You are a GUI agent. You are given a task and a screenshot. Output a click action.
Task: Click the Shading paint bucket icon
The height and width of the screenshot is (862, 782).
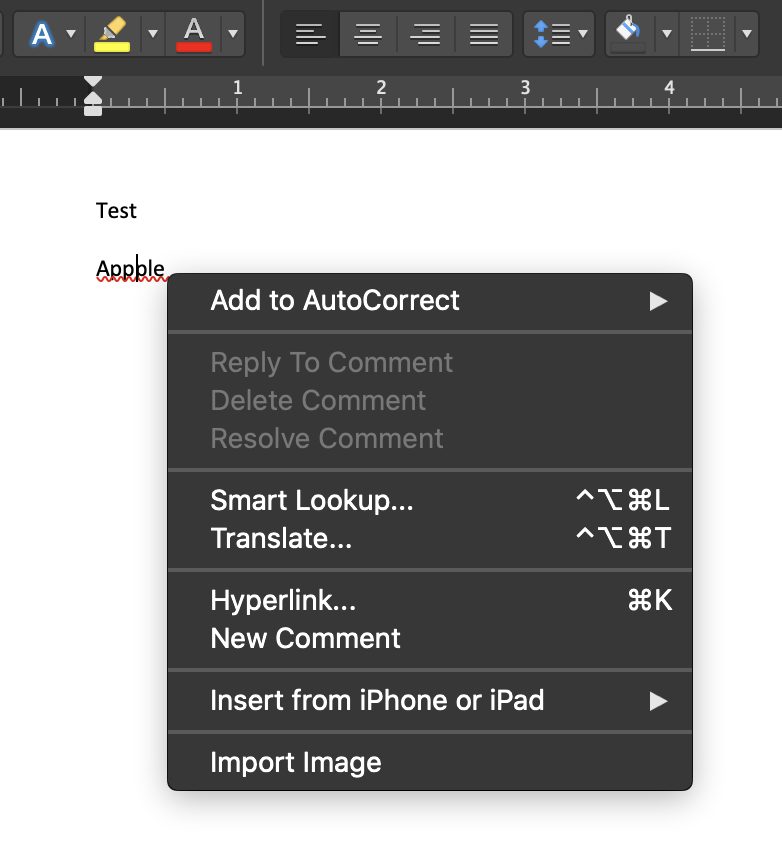tap(629, 34)
